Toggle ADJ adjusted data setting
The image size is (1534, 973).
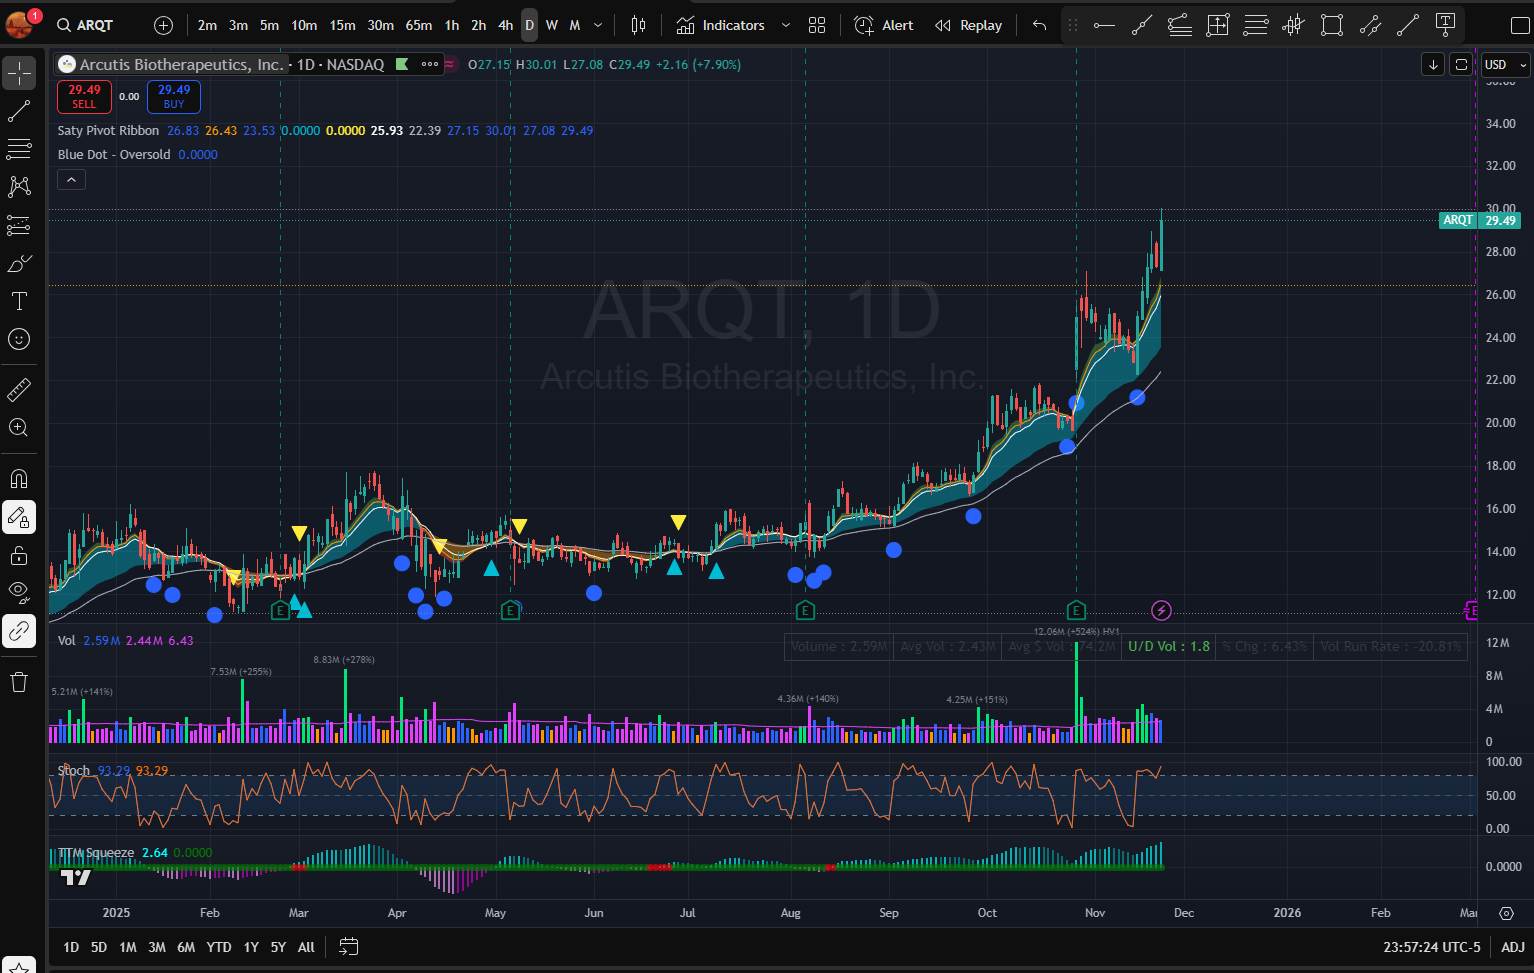[1513, 947]
